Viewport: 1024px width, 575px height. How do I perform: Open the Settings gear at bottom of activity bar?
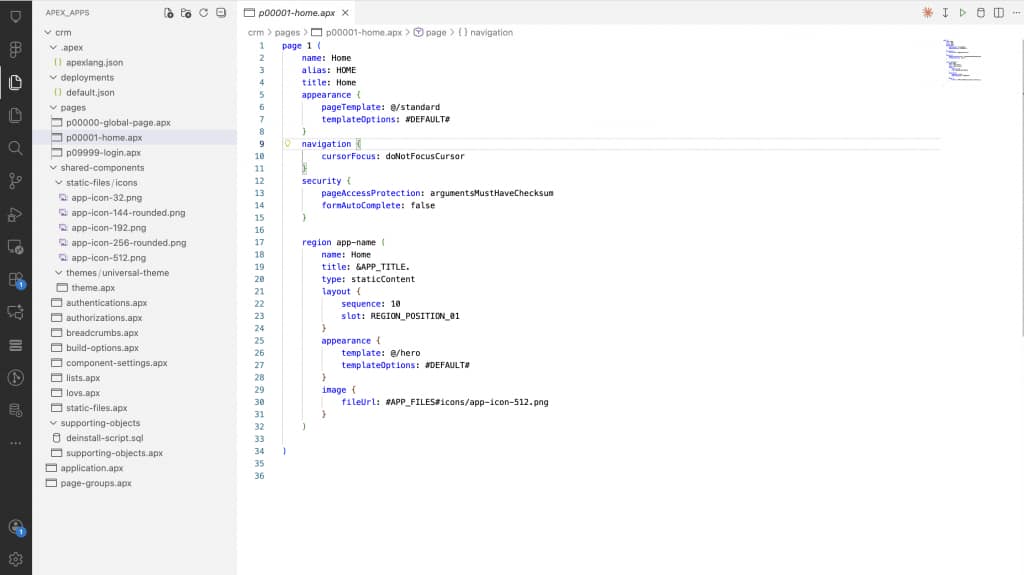[15, 559]
